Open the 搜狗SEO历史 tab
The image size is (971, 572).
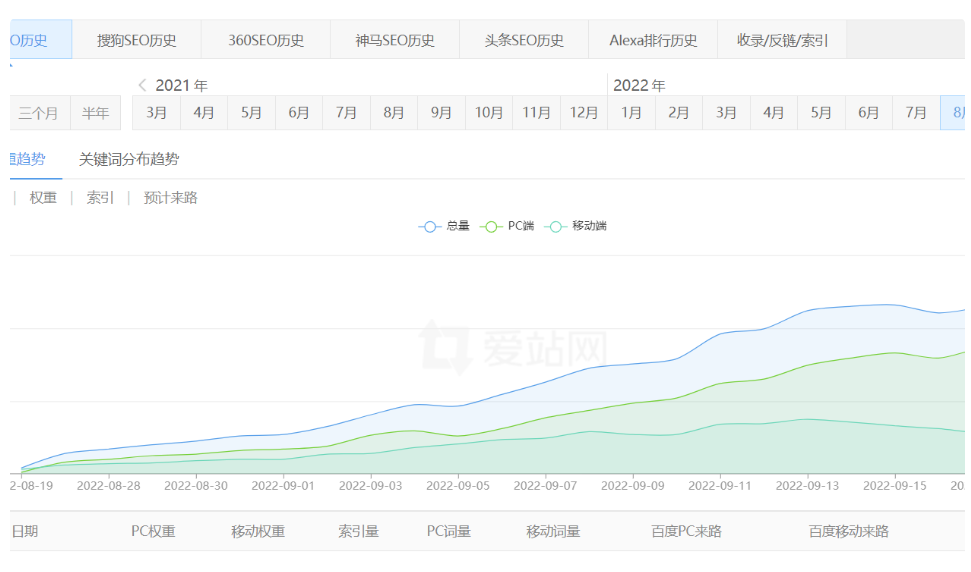pos(137,40)
